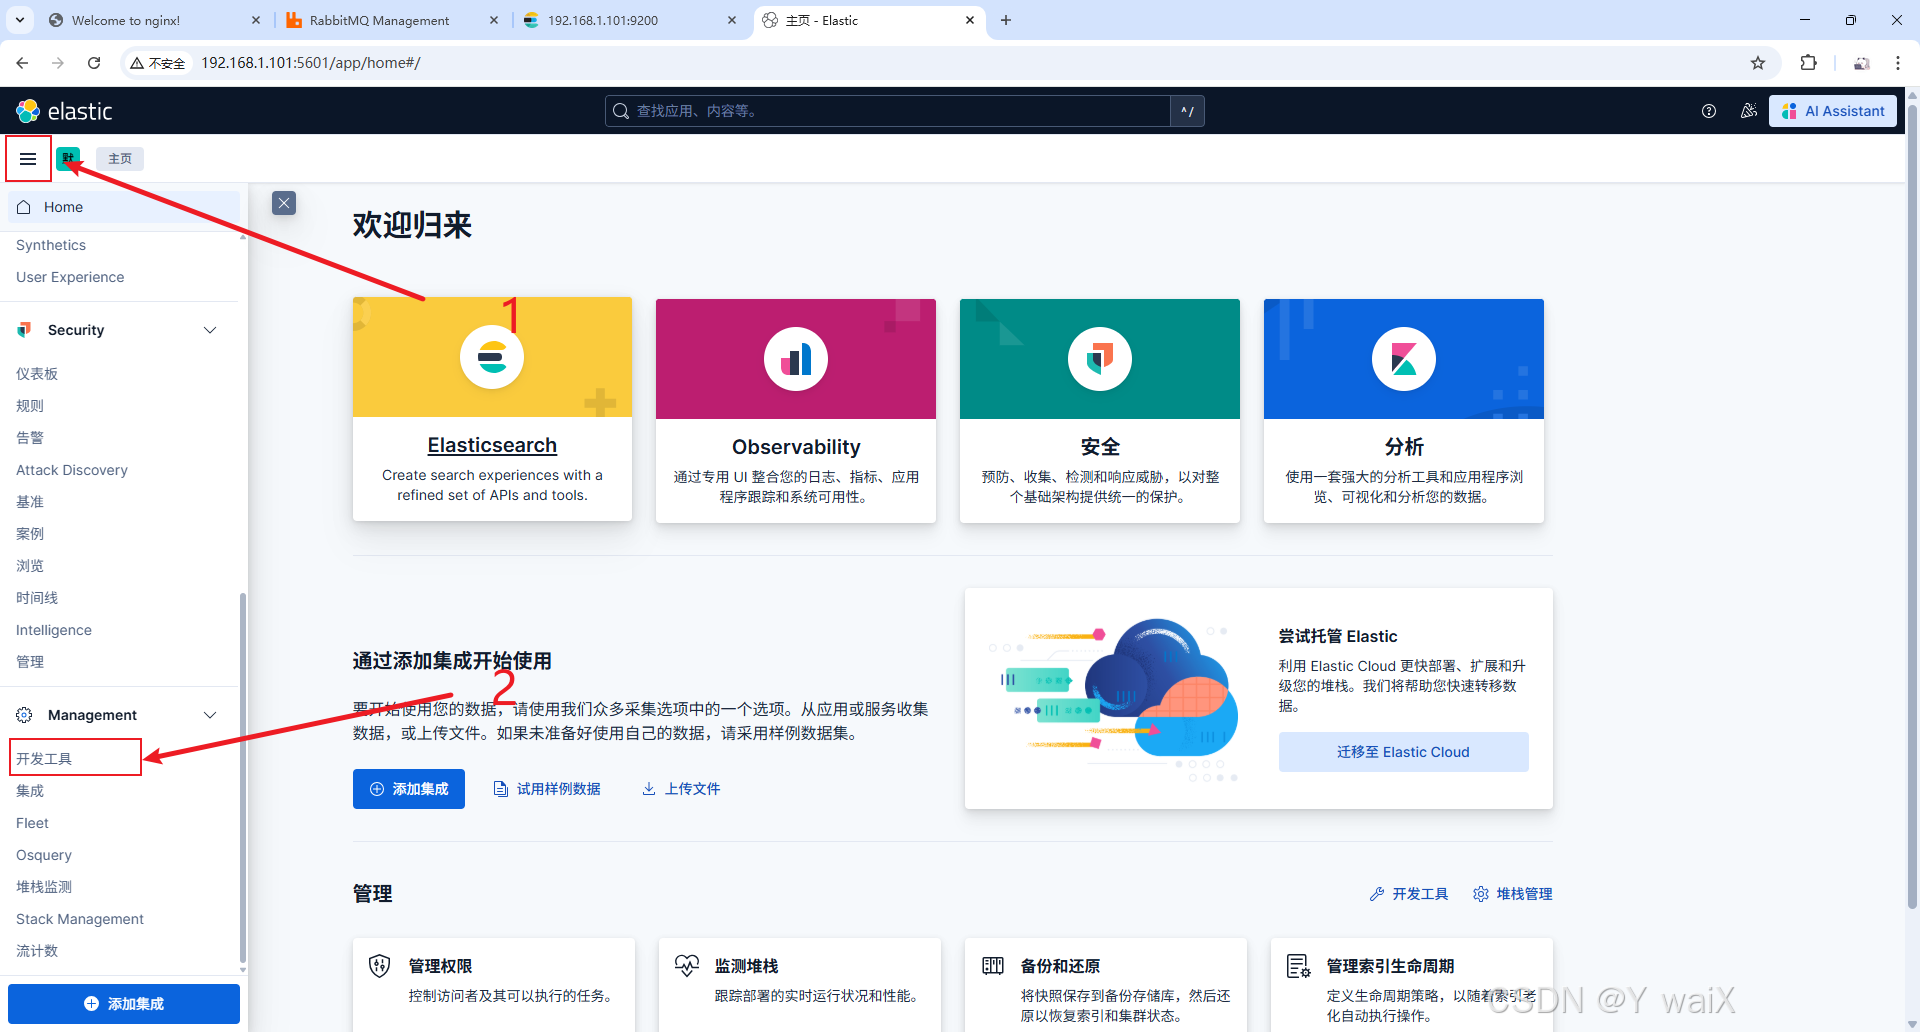Image resolution: width=1920 pixels, height=1032 pixels.
Task: Open the 备份和还原 card title
Action: click(1061, 966)
